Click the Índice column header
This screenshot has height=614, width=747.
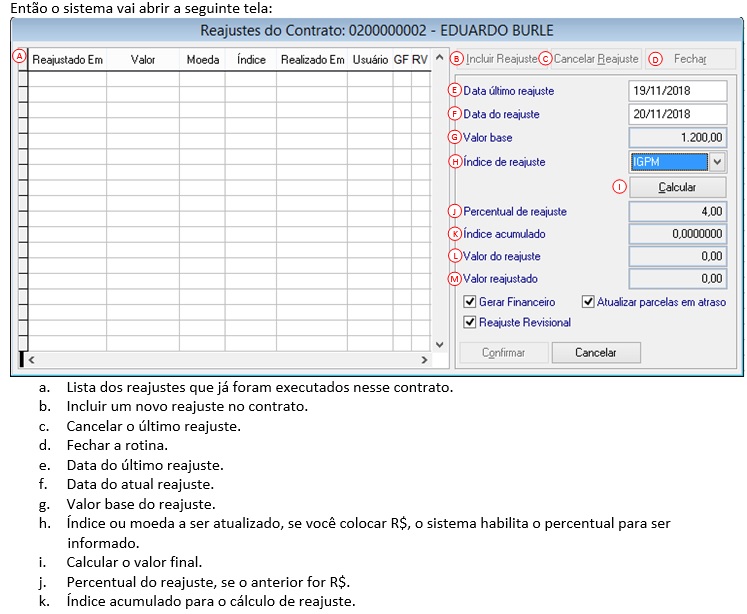click(x=251, y=60)
